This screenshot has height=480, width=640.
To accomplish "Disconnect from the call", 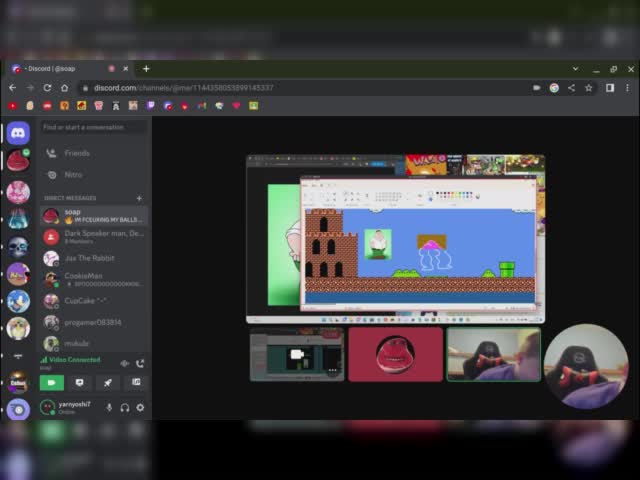I will coord(140,363).
